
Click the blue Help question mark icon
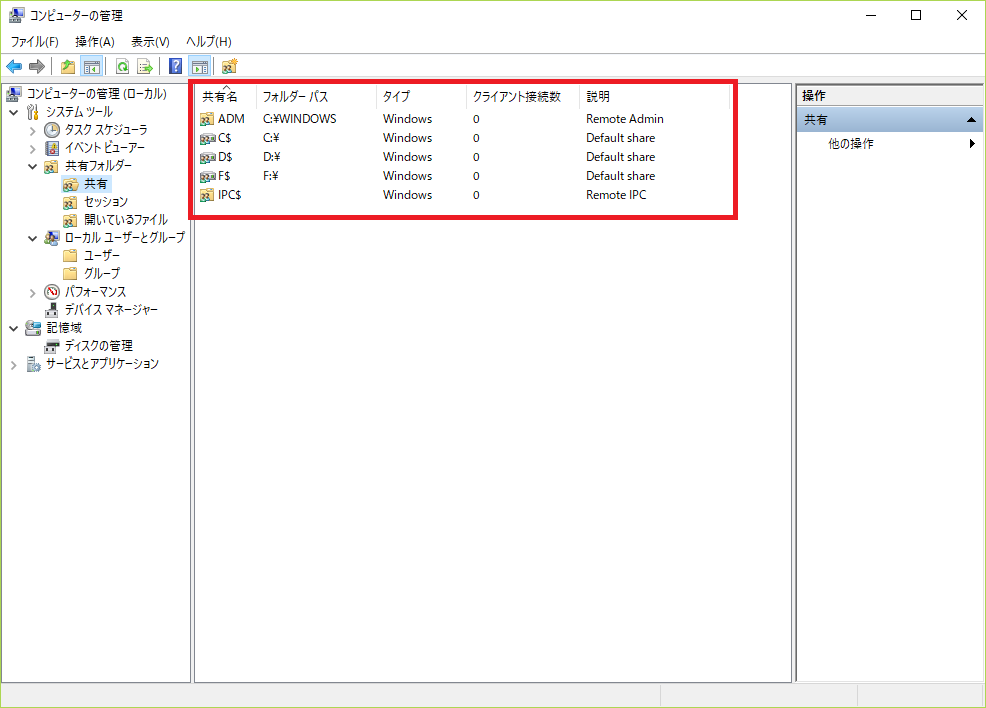click(176, 67)
